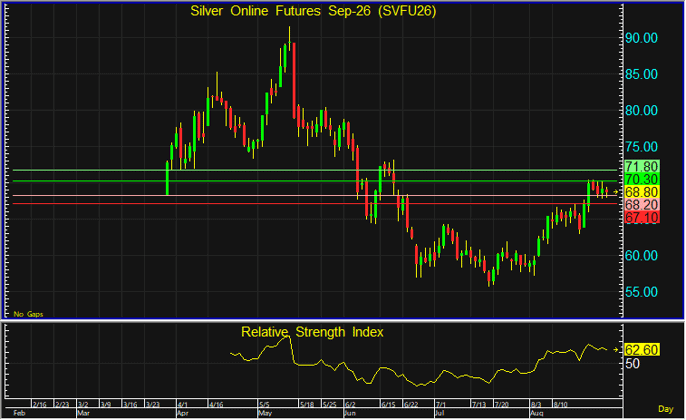The height and width of the screenshot is (420, 686).
Task: Select the 70.30 horizontal green line
Action: (315, 181)
